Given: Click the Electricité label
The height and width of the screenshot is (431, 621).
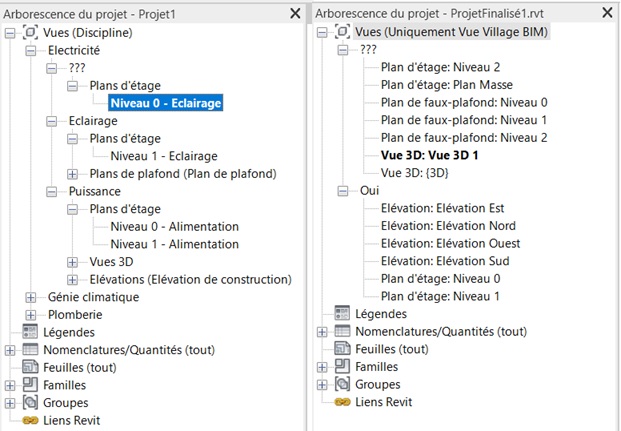Looking at the screenshot, I should [74, 50].
